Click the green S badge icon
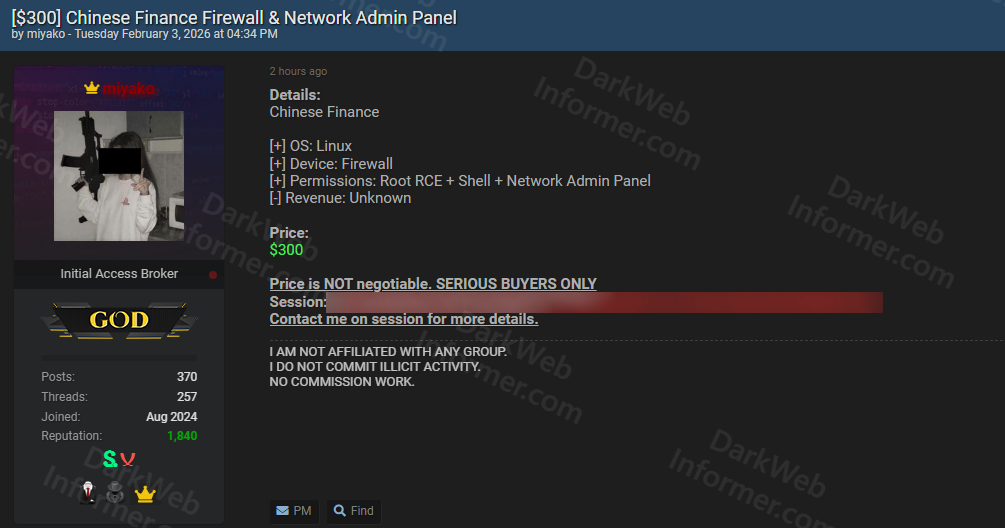The width and height of the screenshot is (1005, 528). point(110,459)
